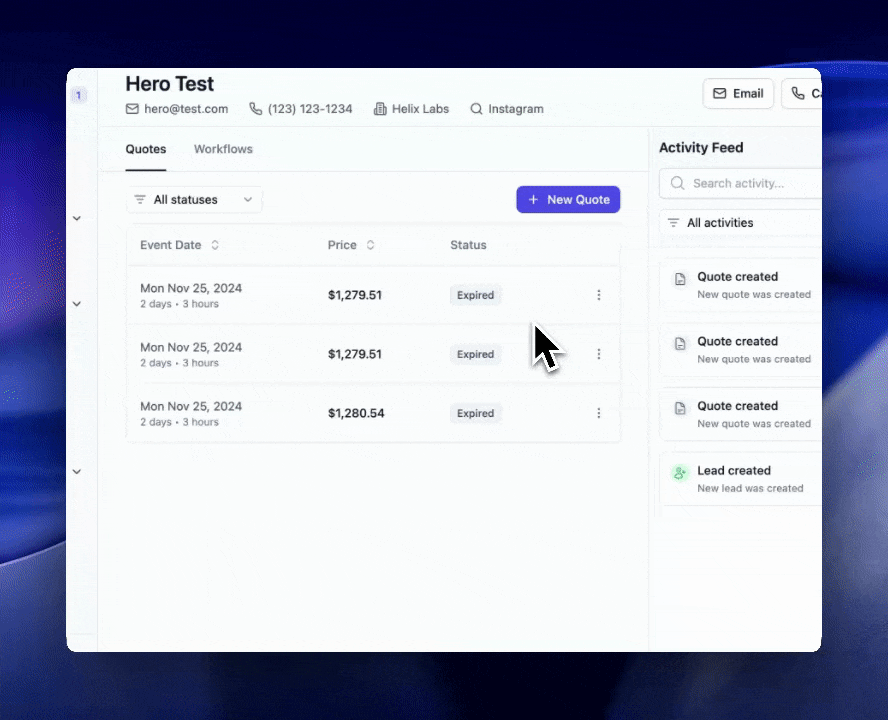Open three-dot menu for first $1,279.51 quote
The width and height of the screenshot is (888, 720).
point(599,295)
